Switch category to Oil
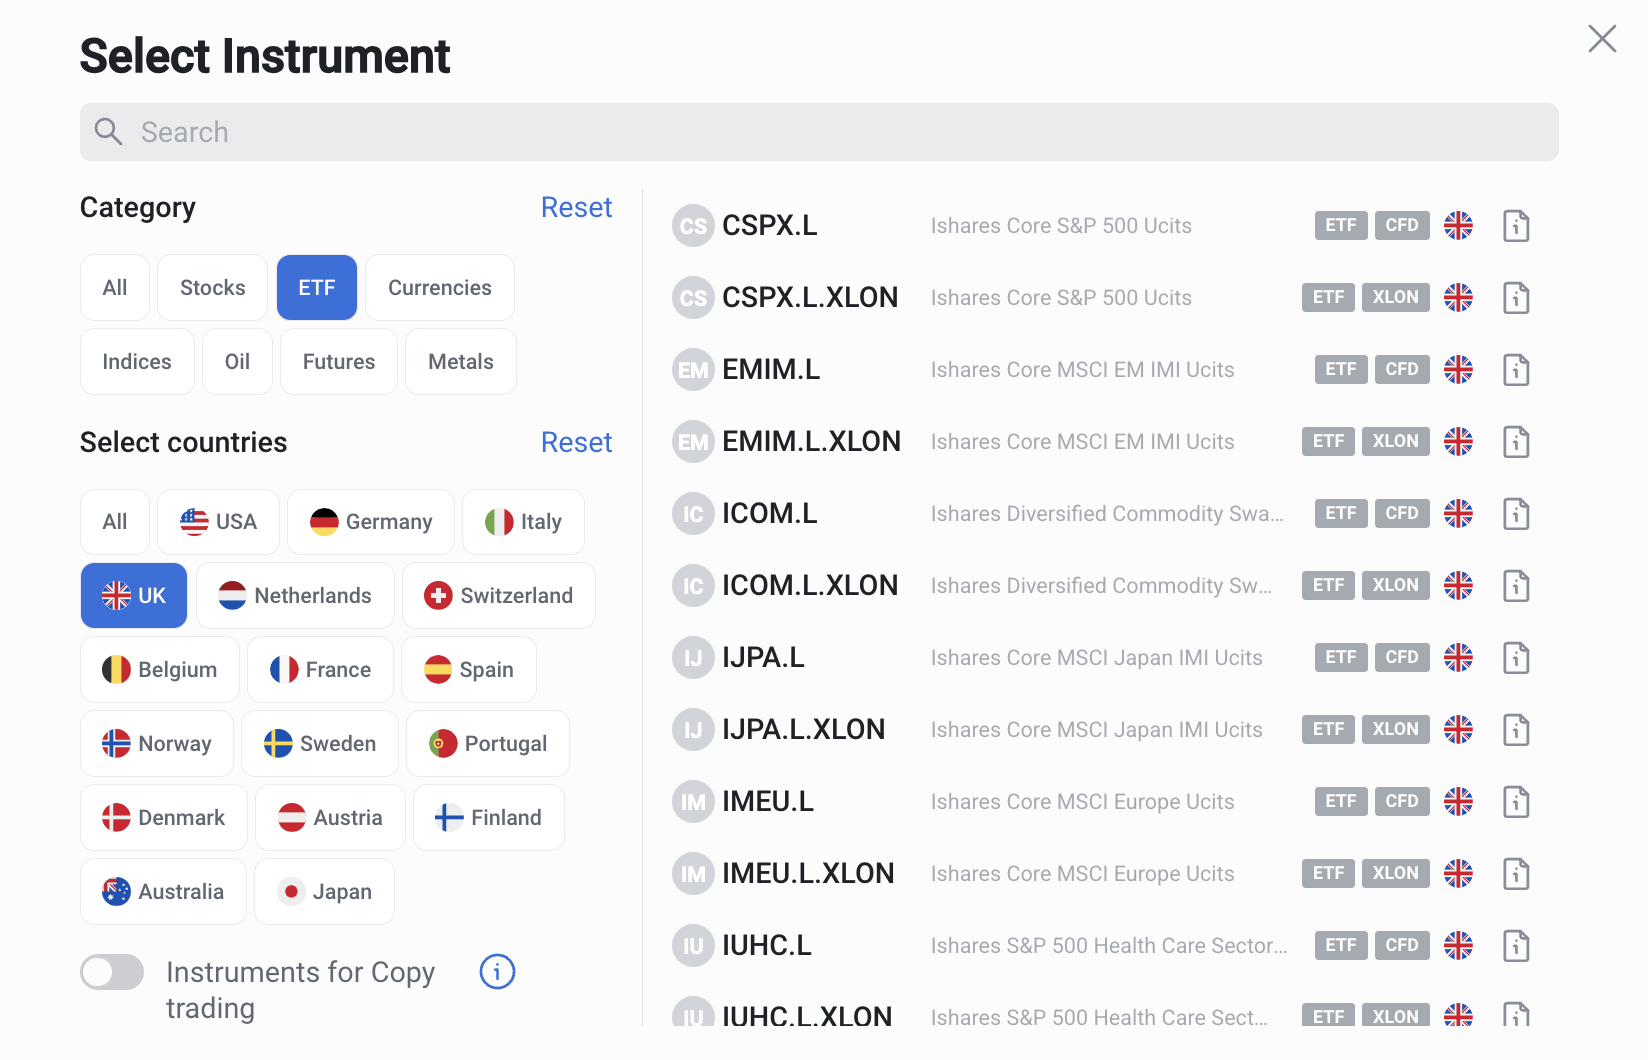The image size is (1648, 1060). pos(238,362)
